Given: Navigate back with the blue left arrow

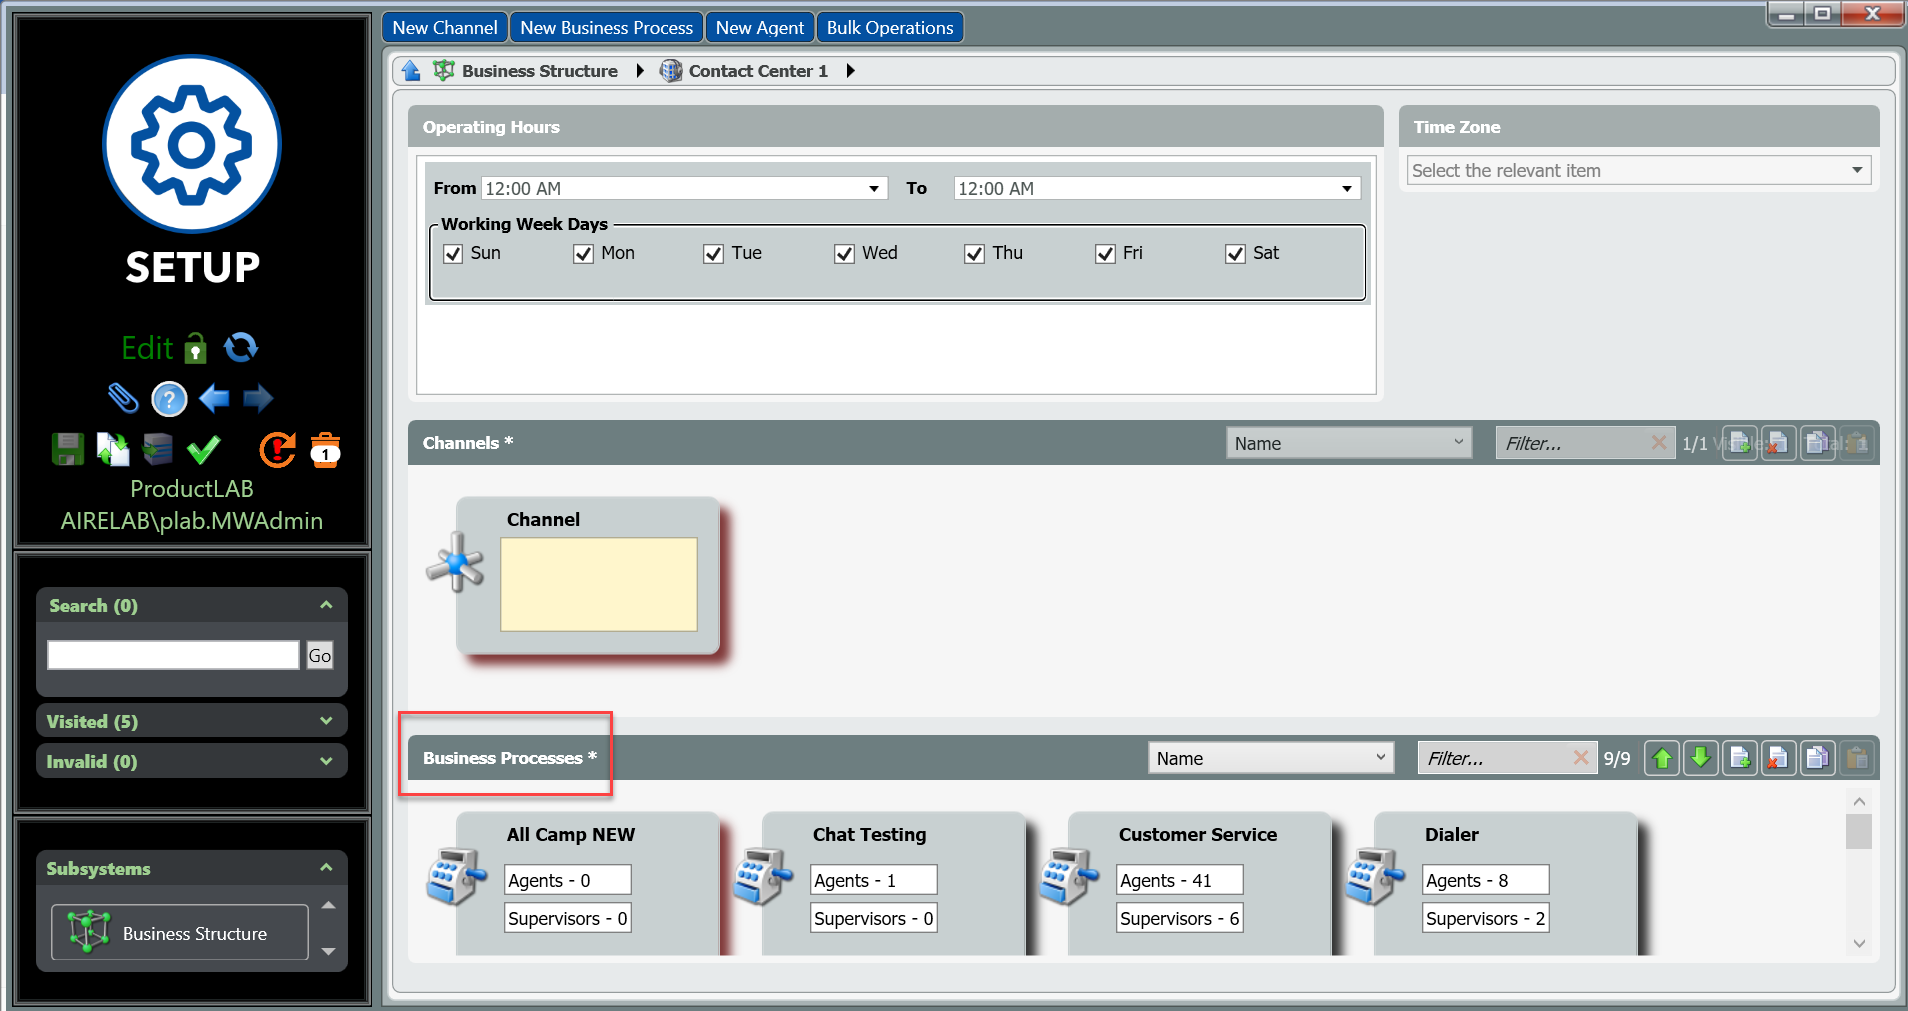Looking at the screenshot, I should [x=214, y=399].
